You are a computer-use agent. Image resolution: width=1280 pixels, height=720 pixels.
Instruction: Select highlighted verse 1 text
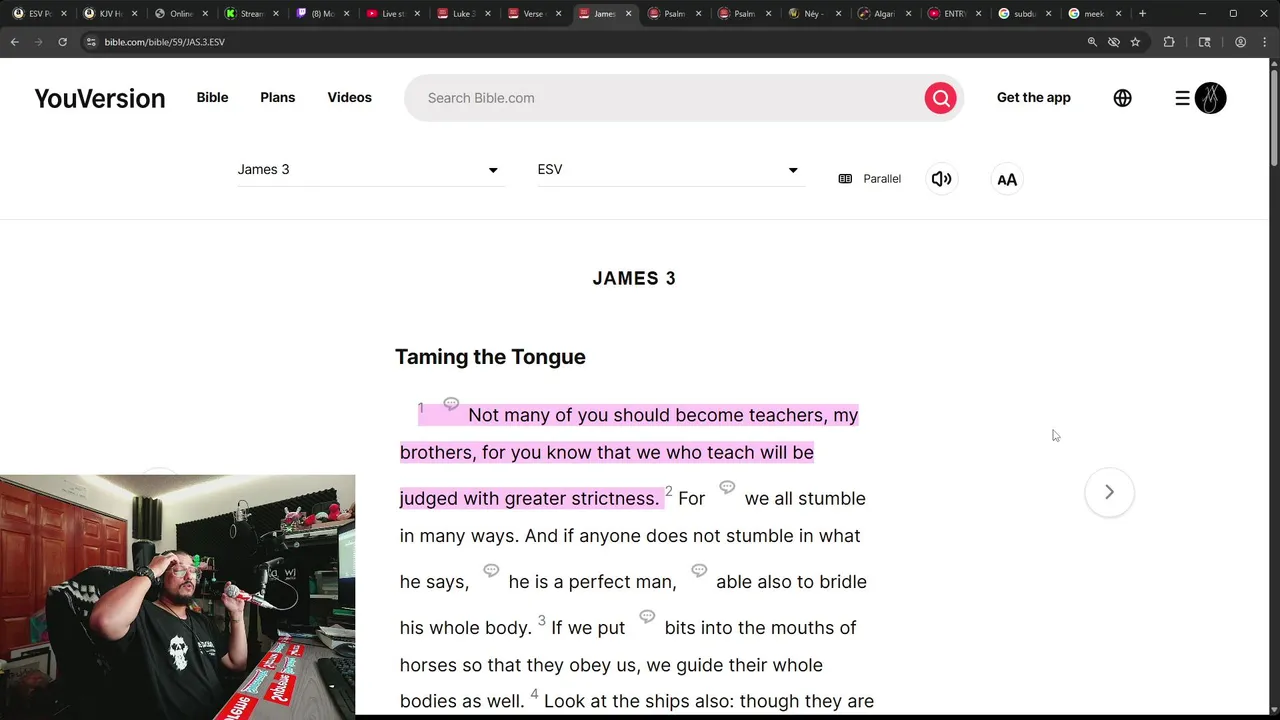click(630, 452)
